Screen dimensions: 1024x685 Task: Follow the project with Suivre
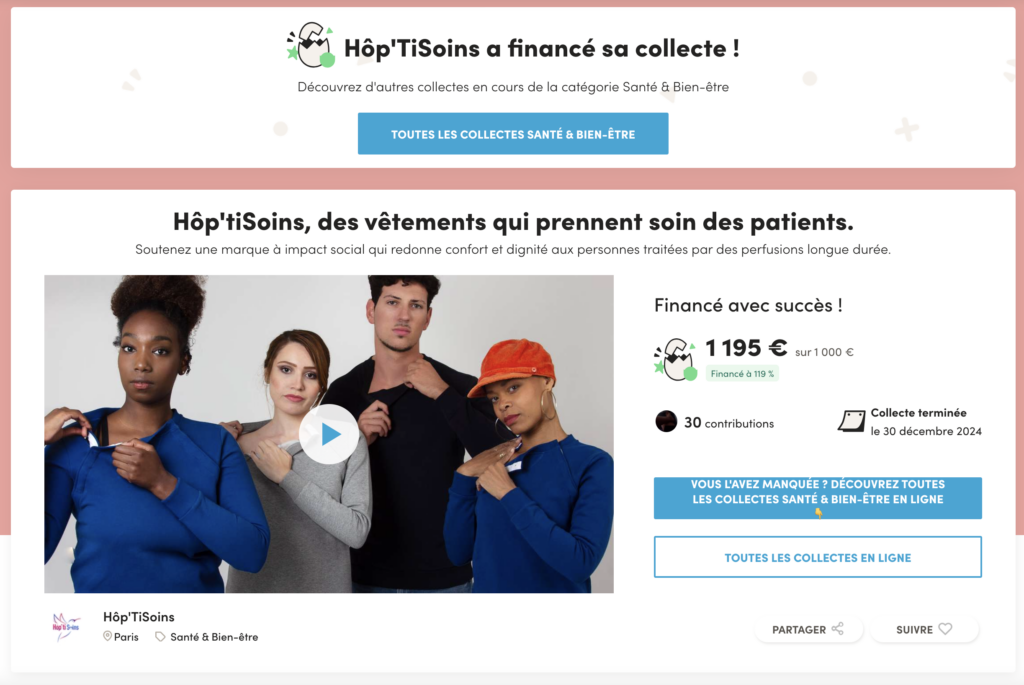coord(924,629)
